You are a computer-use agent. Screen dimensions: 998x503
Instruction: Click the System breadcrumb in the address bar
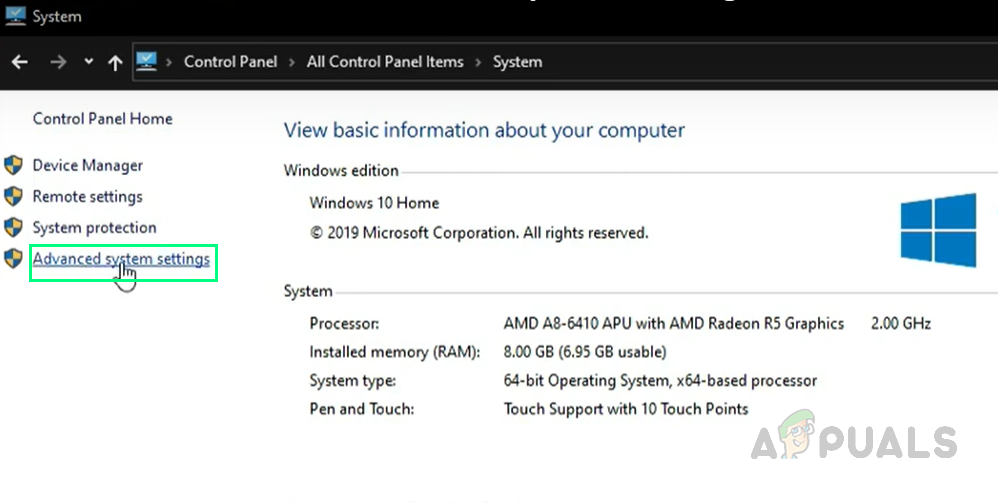(x=517, y=62)
